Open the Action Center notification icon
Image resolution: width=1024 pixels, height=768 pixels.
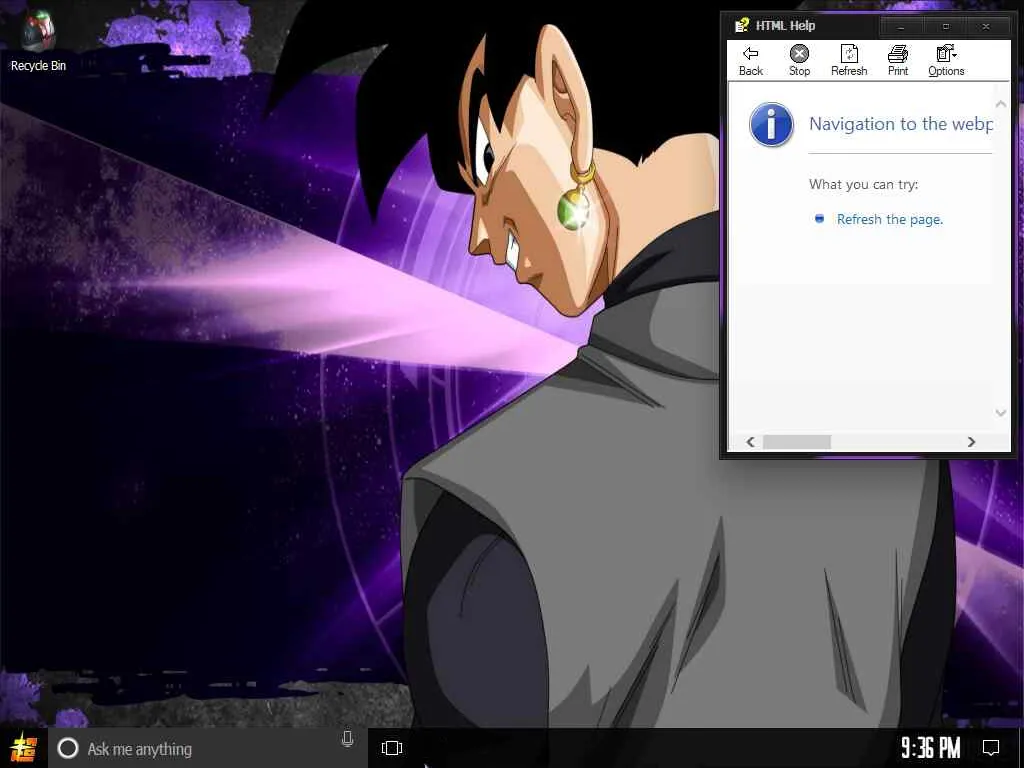pos(991,748)
